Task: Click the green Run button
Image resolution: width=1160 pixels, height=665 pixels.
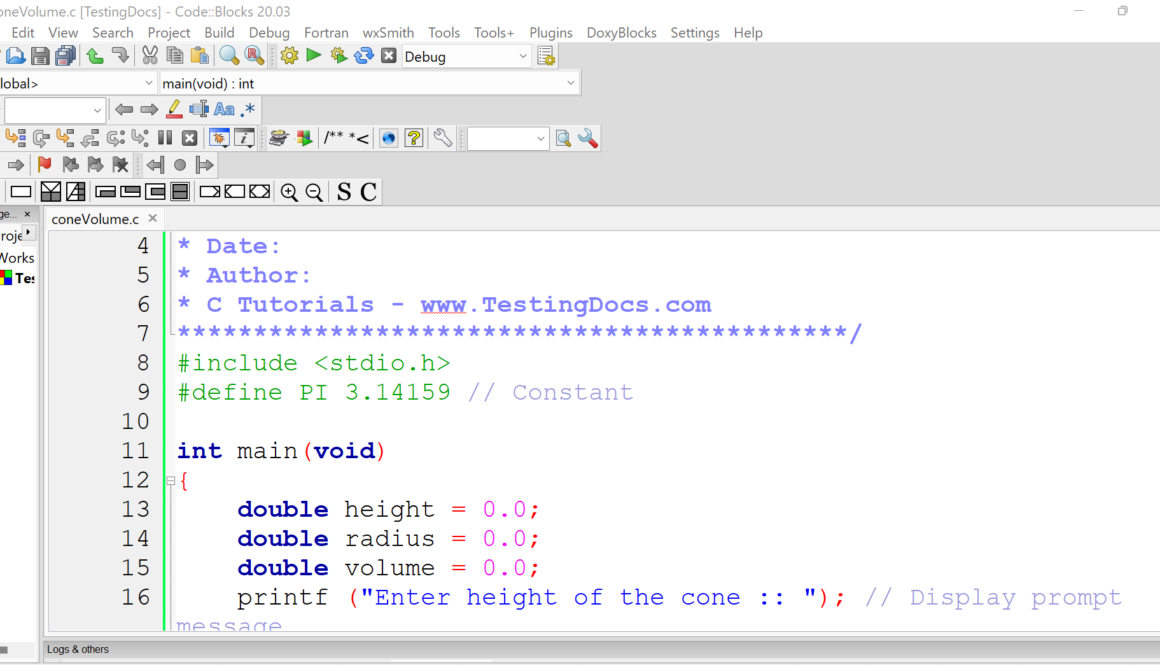Action: pyautogui.click(x=314, y=56)
